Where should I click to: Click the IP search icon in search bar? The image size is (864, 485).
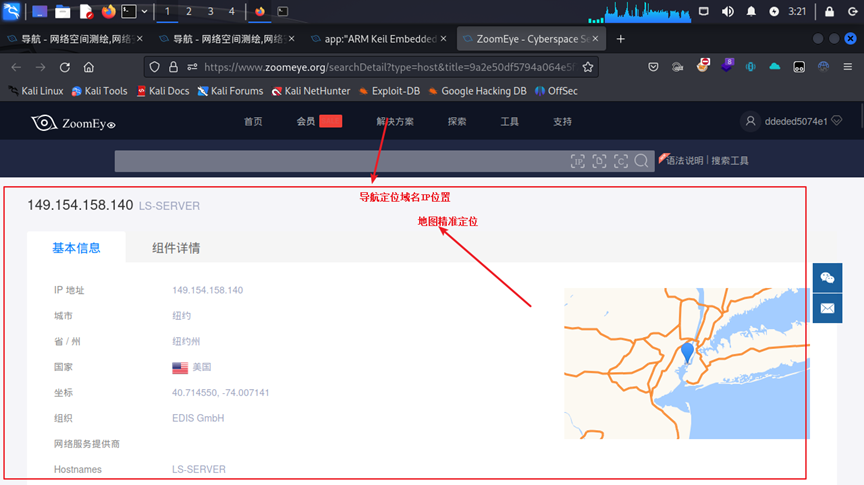pyautogui.click(x=577, y=161)
